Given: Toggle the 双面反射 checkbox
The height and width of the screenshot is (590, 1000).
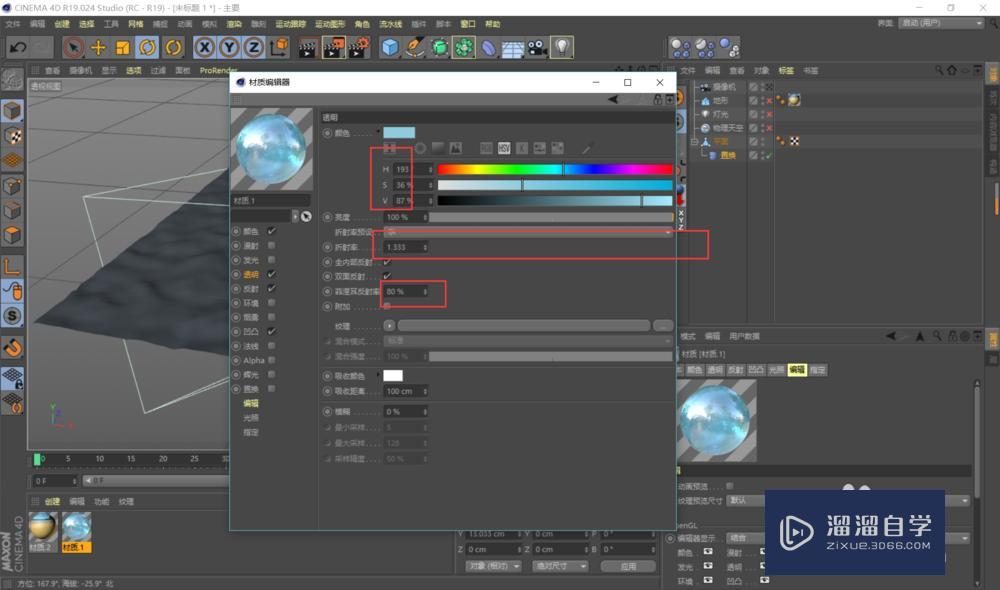Looking at the screenshot, I should (387, 276).
